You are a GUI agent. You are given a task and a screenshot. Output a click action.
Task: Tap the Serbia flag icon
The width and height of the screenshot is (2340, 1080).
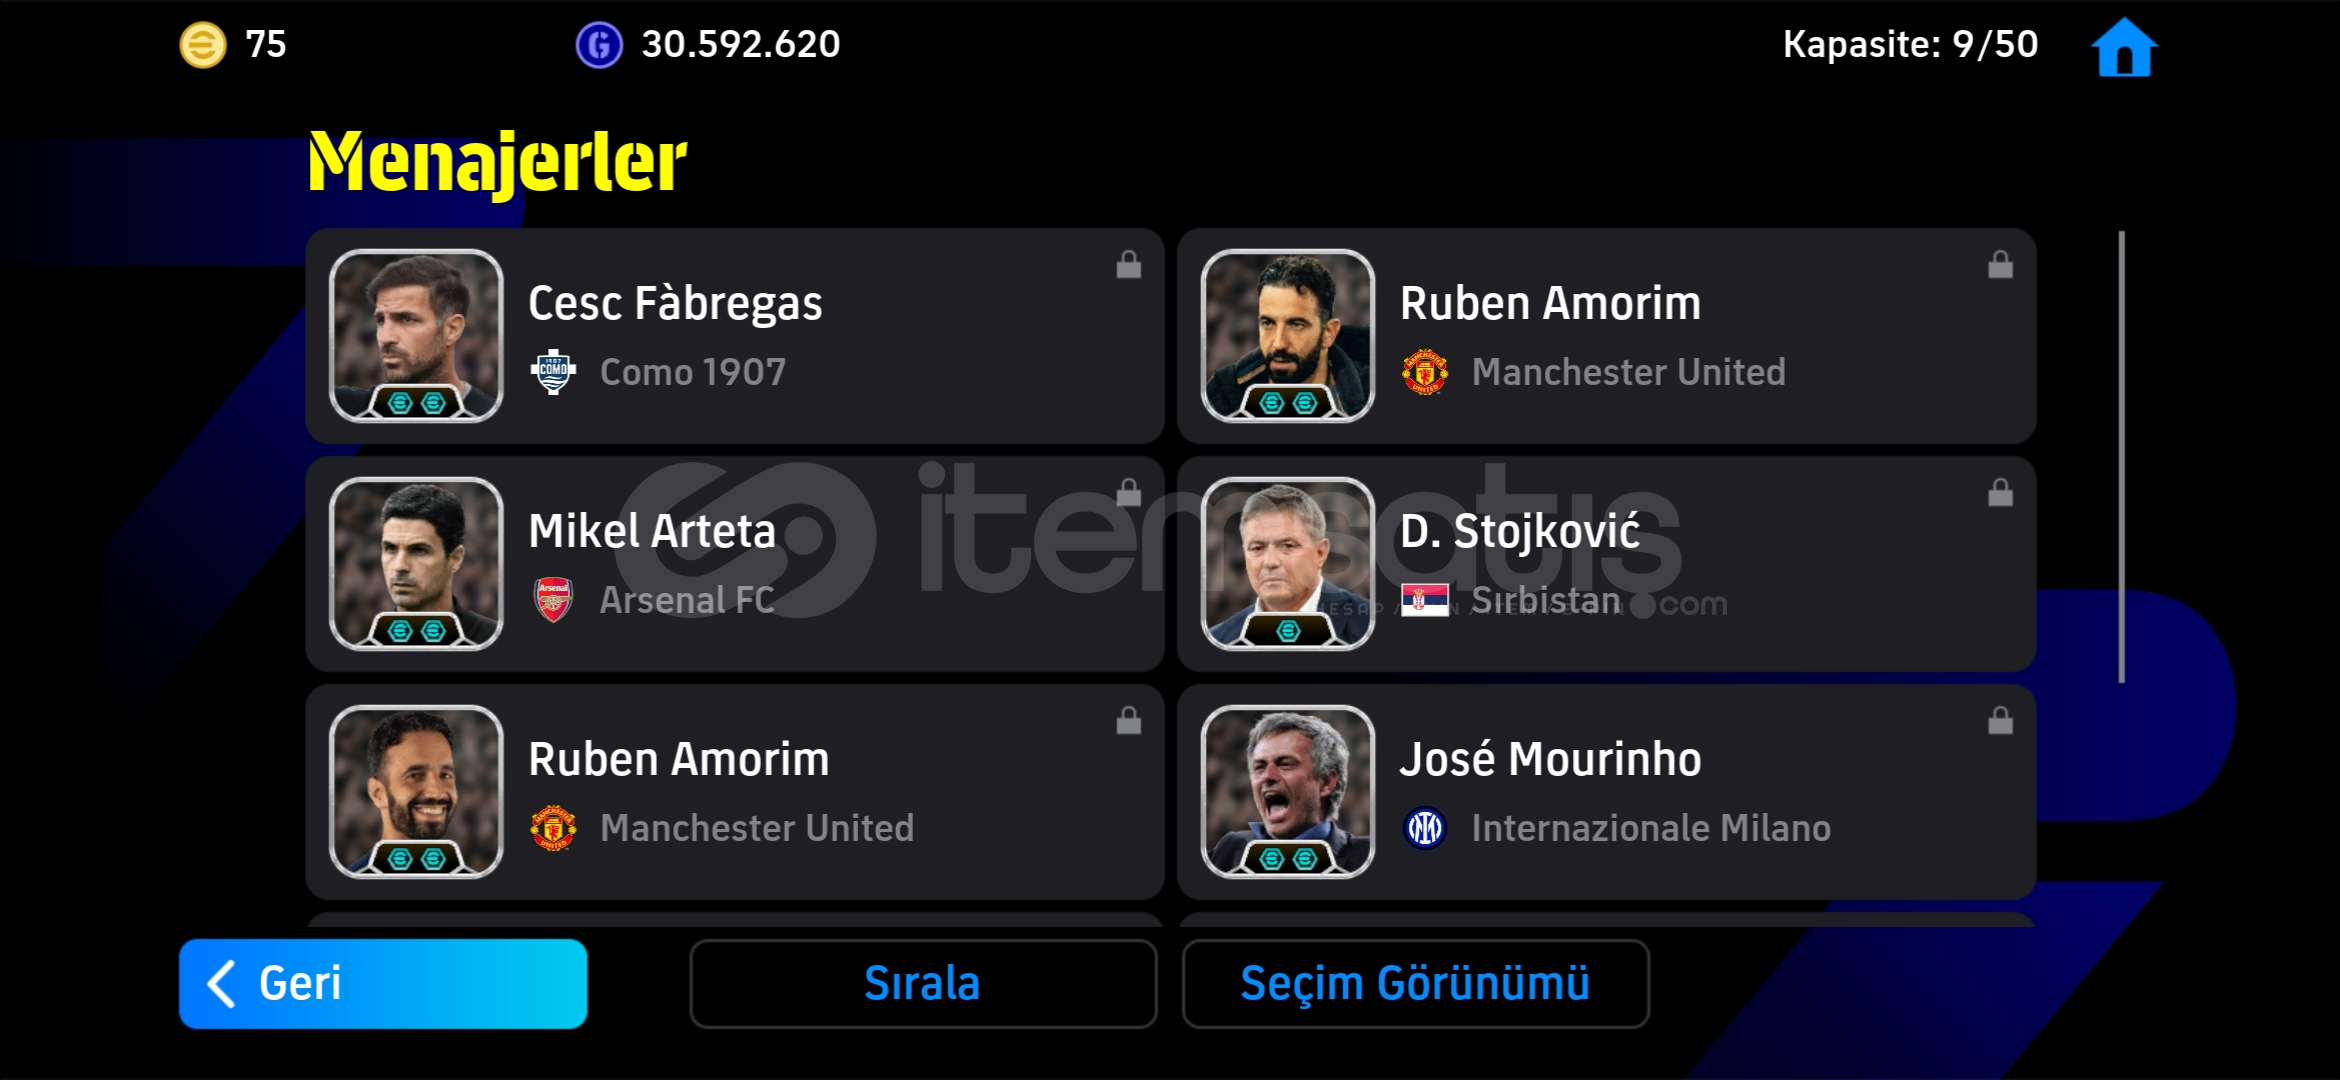[x=1425, y=600]
